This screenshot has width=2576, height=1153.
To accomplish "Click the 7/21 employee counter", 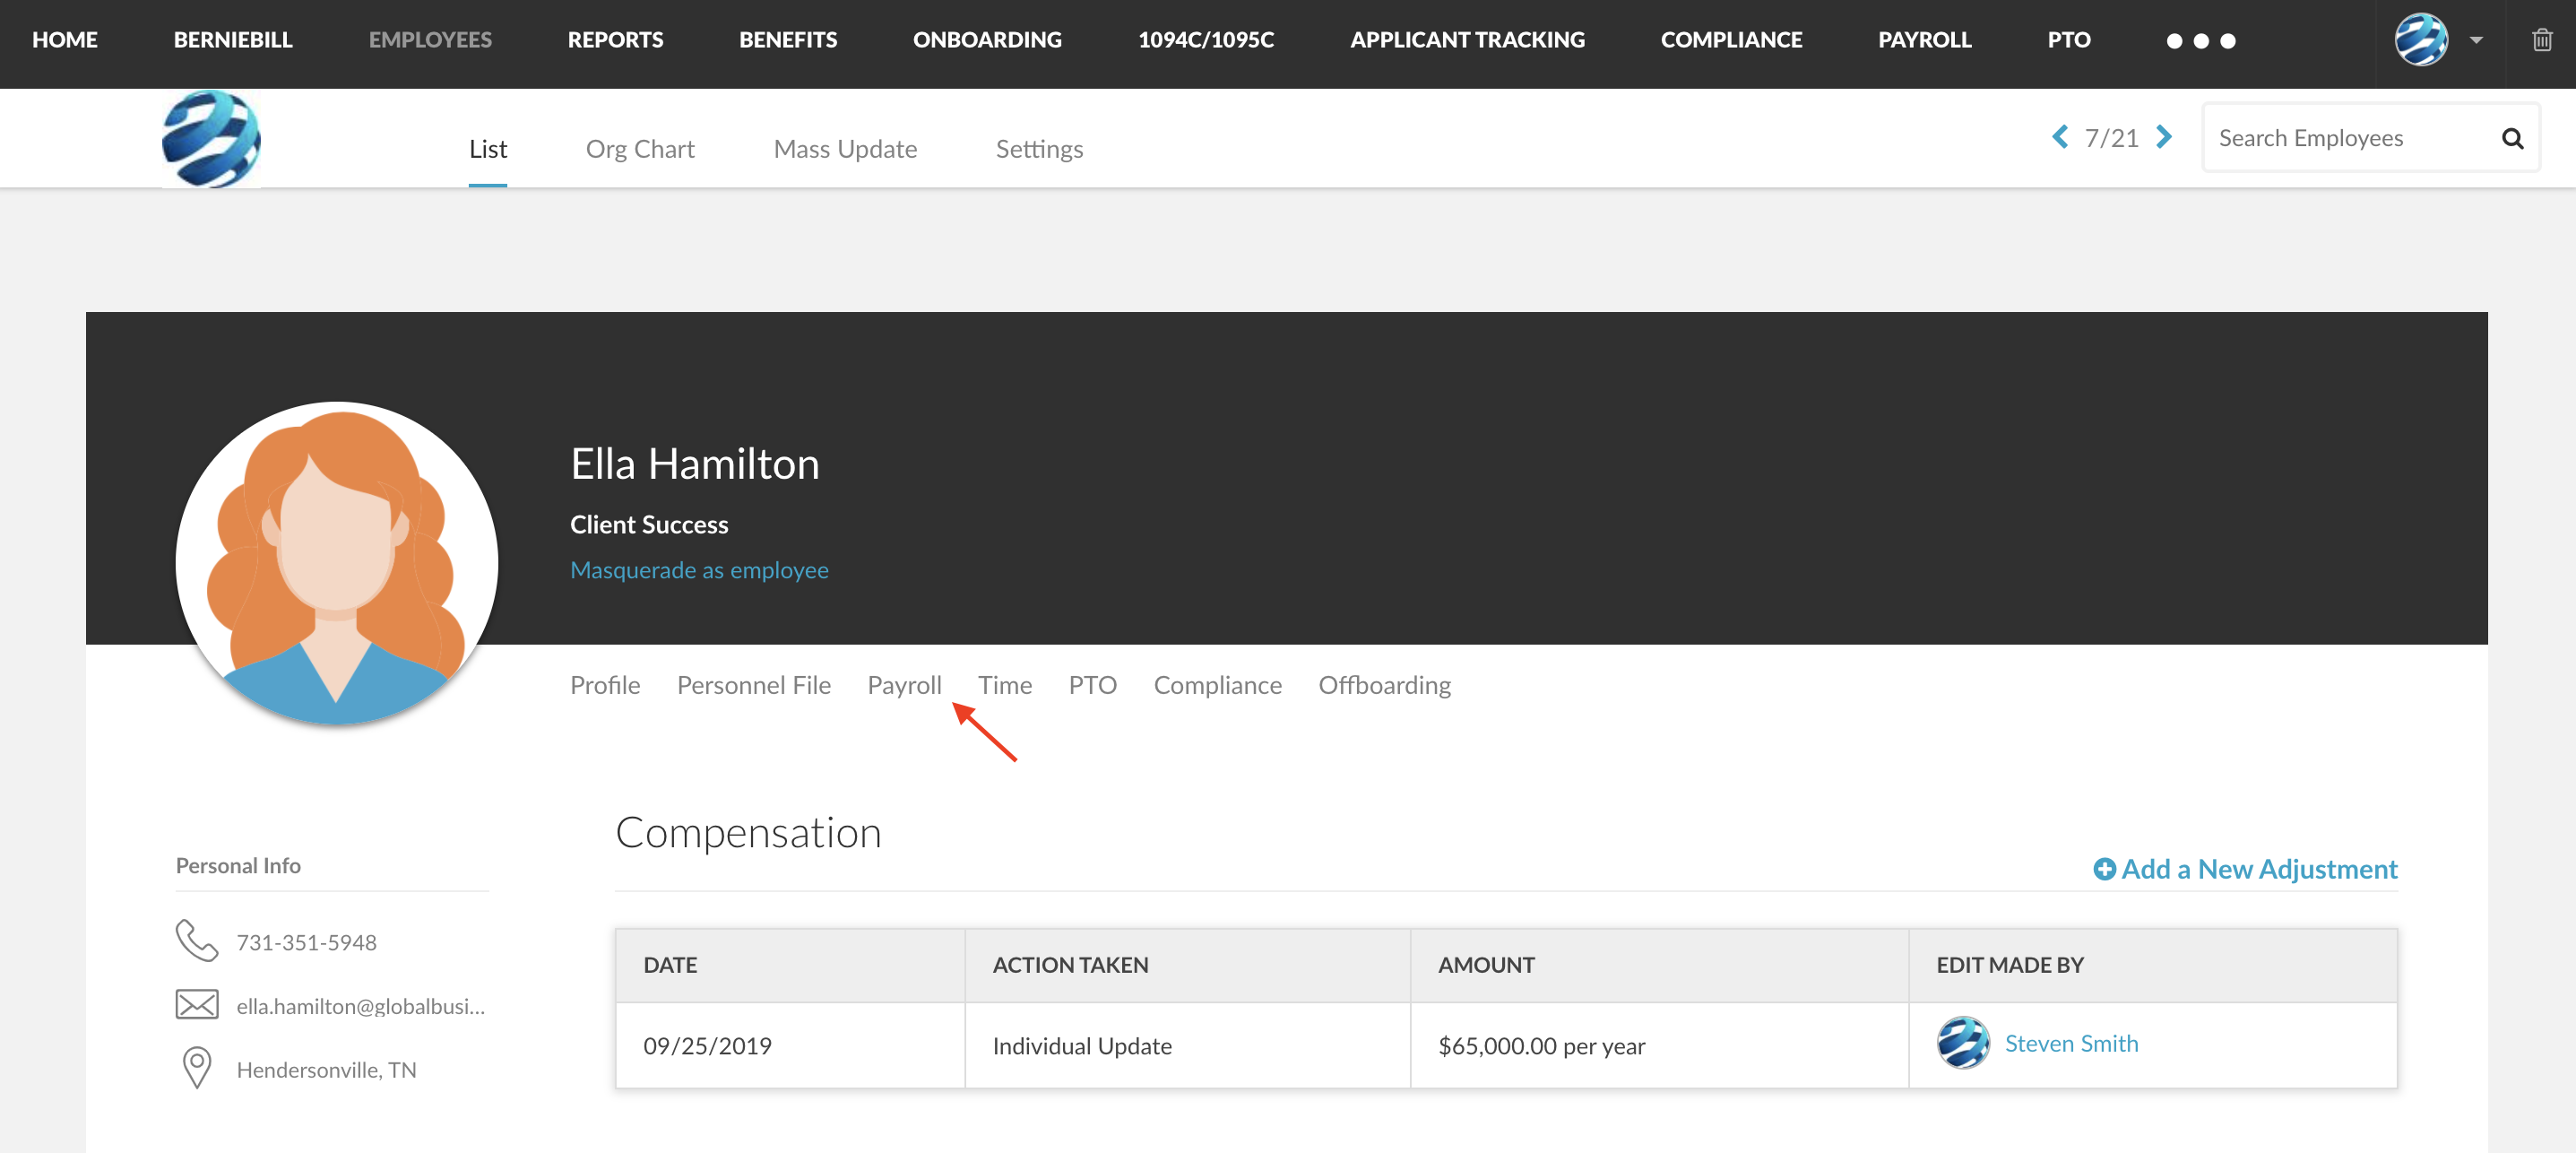I will (2111, 138).
